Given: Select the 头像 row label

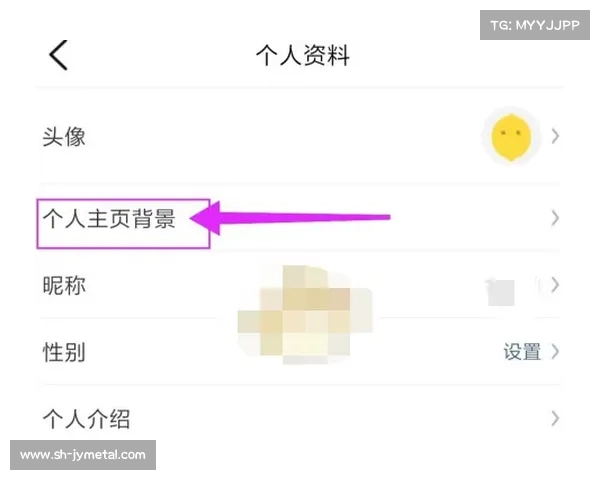Looking at the screenshot, I should click(x=64, y=137).
